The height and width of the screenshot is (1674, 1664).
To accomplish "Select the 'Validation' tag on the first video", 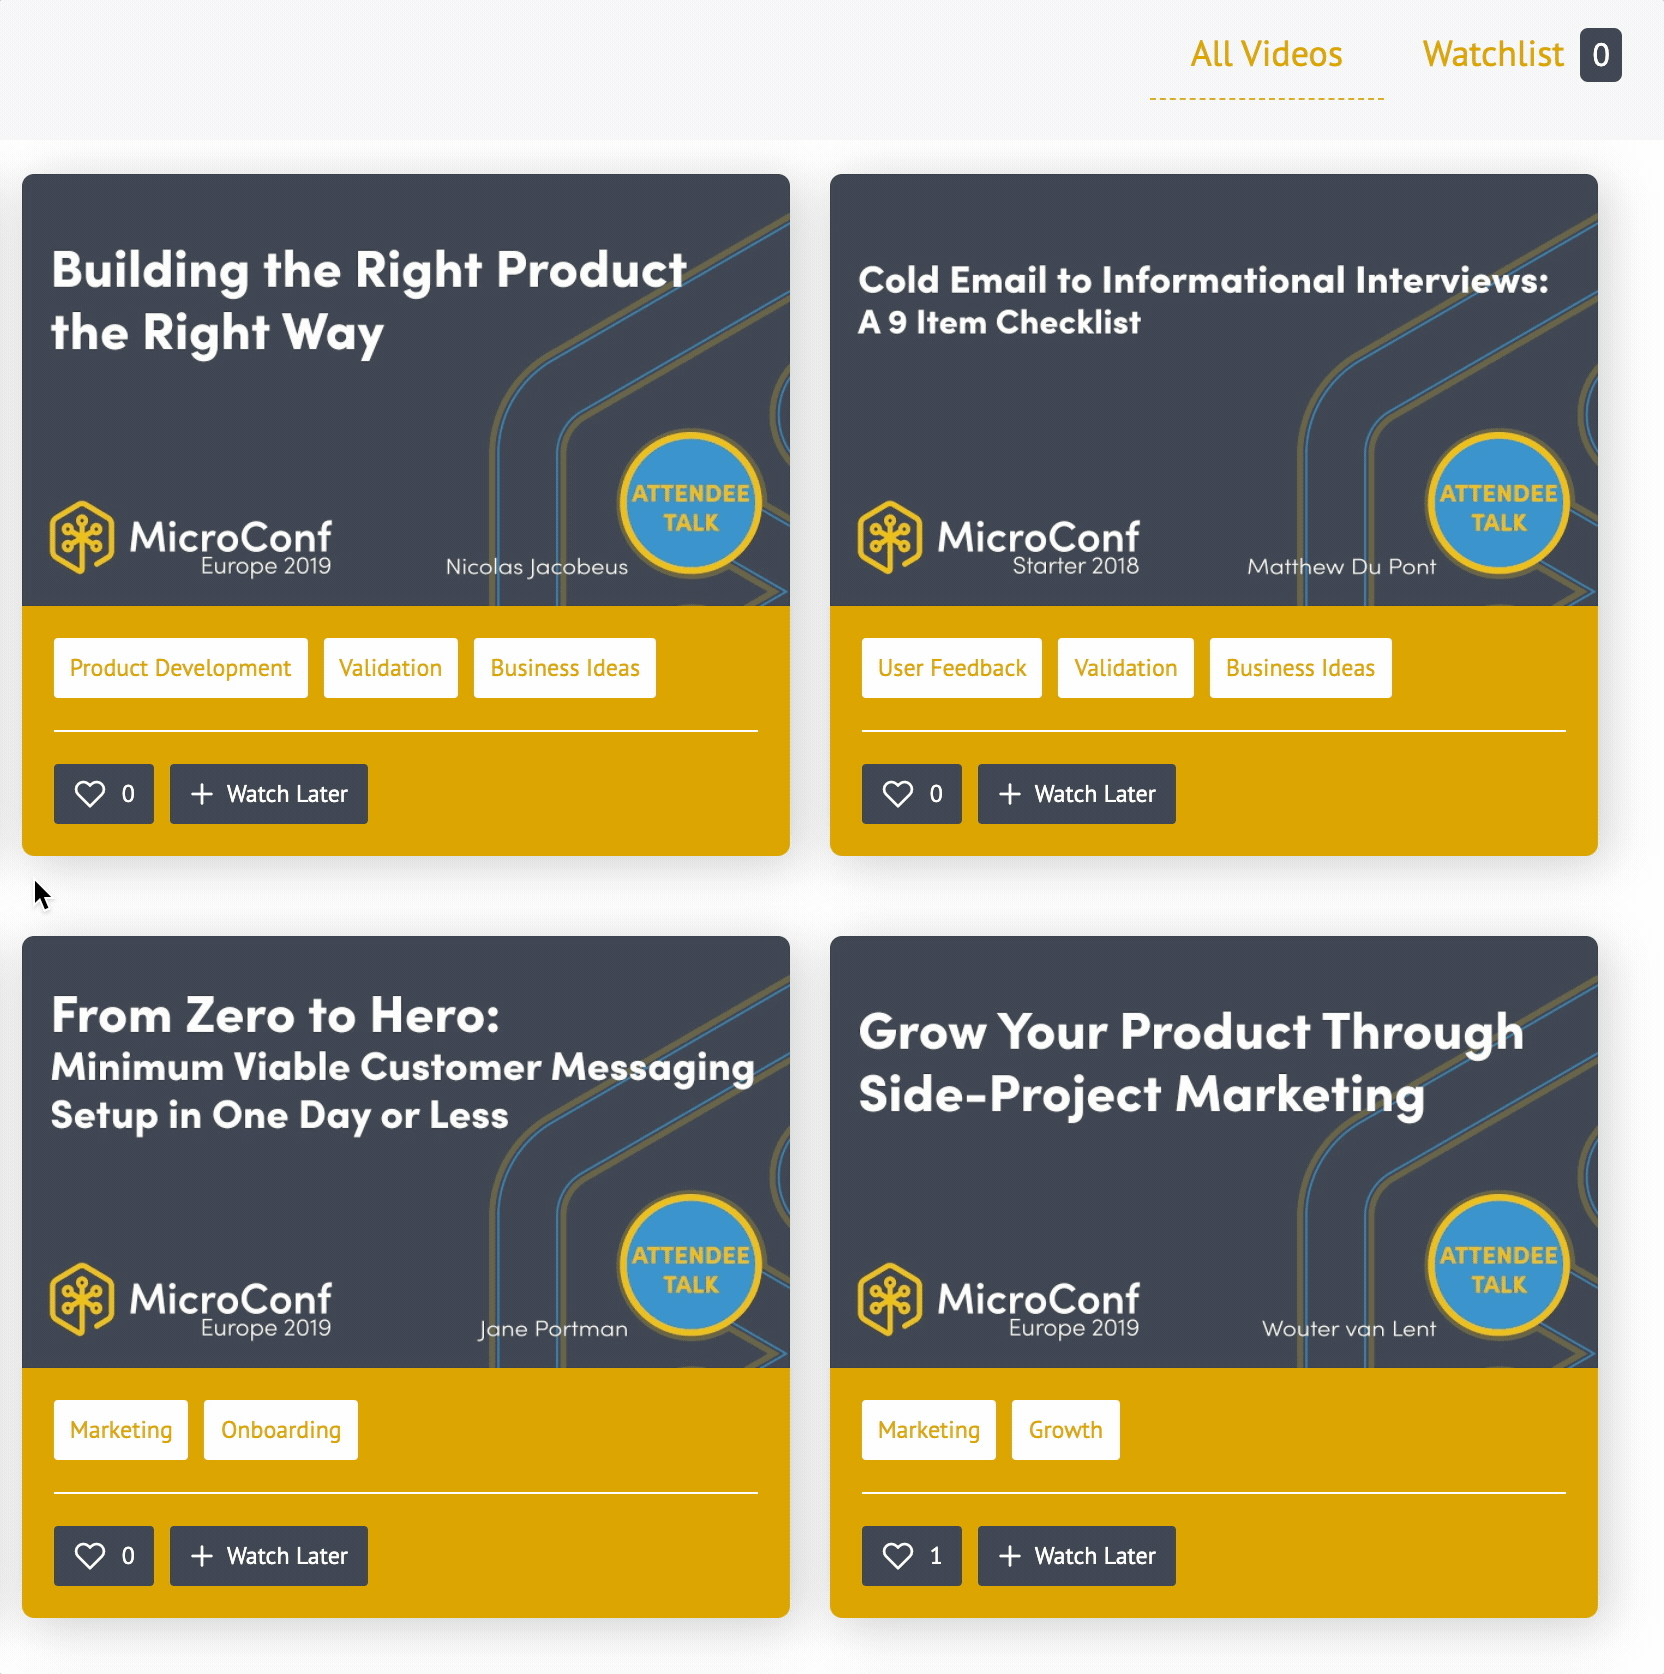I will click(390, 668).
